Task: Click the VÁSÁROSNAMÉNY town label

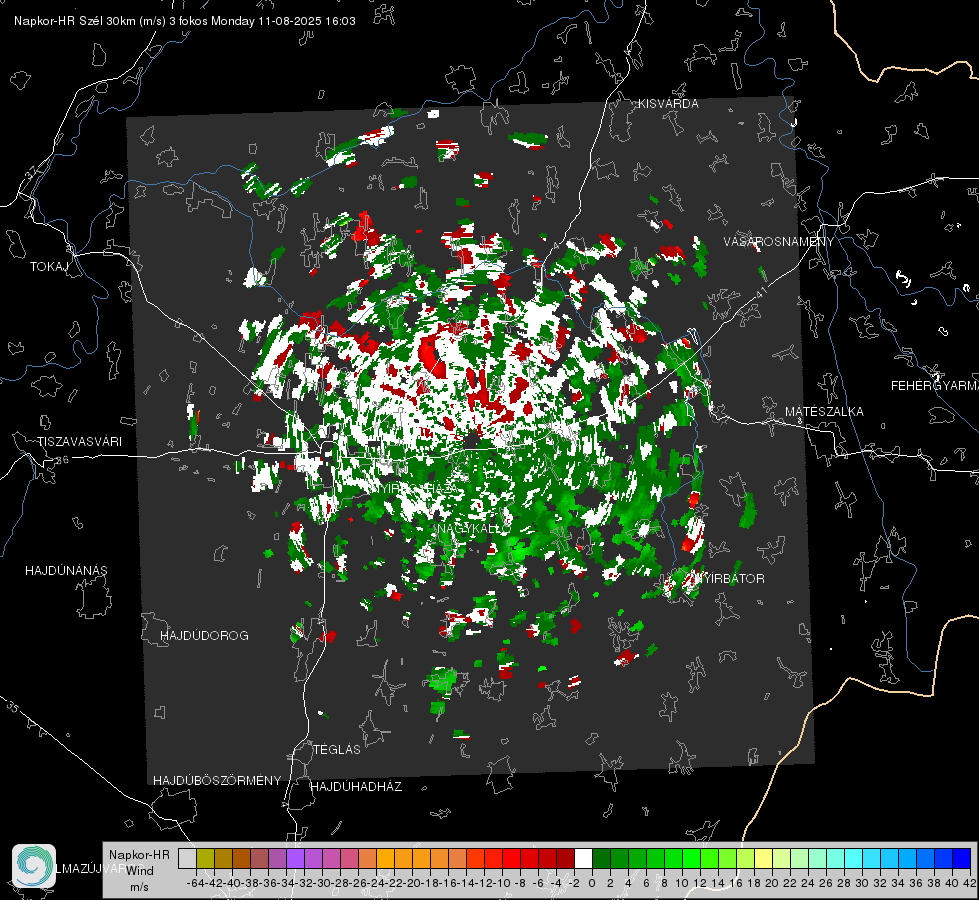Action: pyautogui.click(x=779, y=242)
